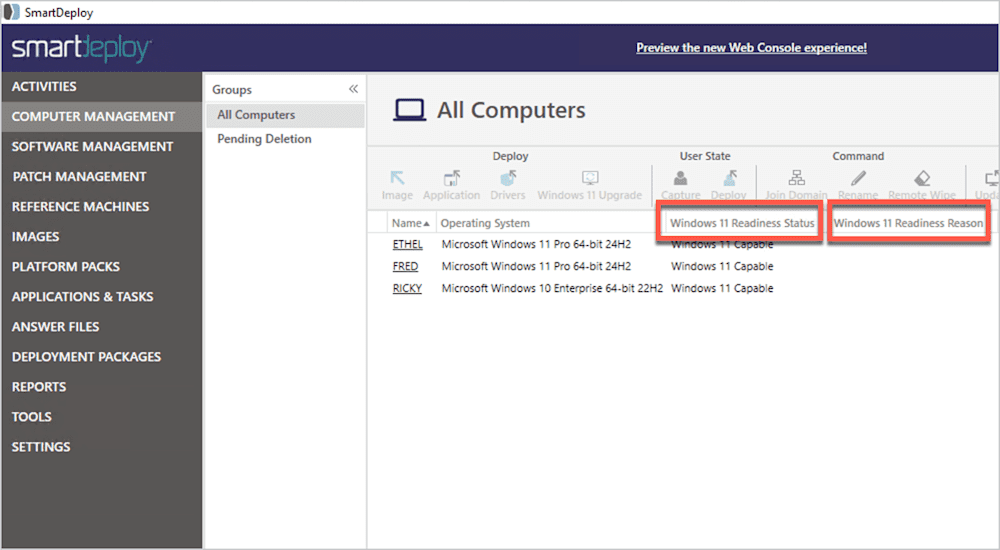Viewport: 1000px width, 550px height.
Task: Go to Platform Packs
Action: click(101, 266)
